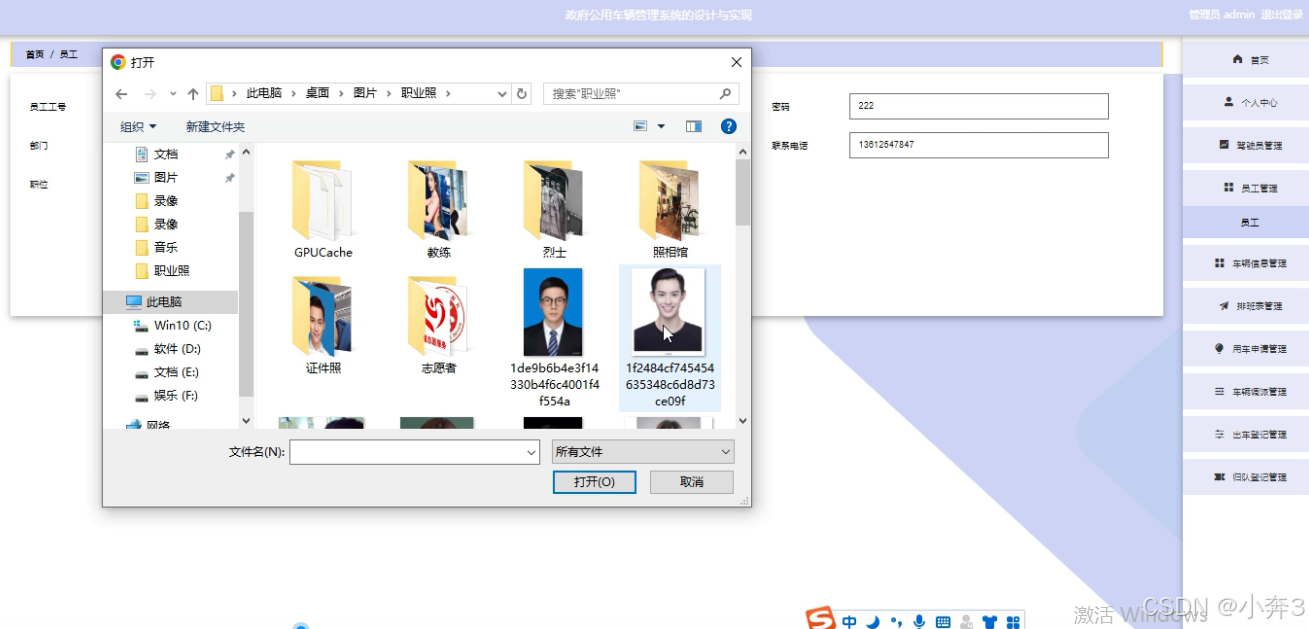1309x629 pixels.
Task: Enable night mode via the moon icon
Action: pyautogui.click(x=871, y=620)
